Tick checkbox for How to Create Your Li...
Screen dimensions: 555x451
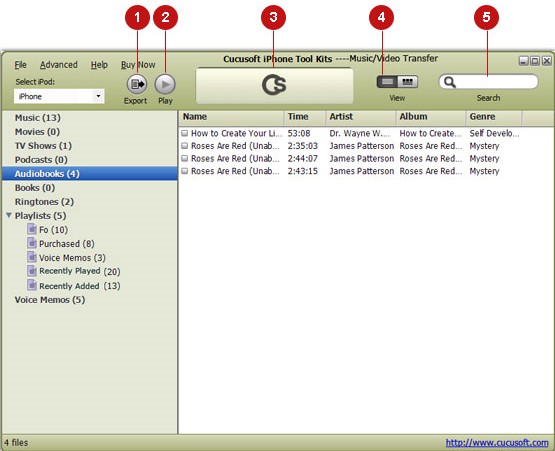click(184, 133)
